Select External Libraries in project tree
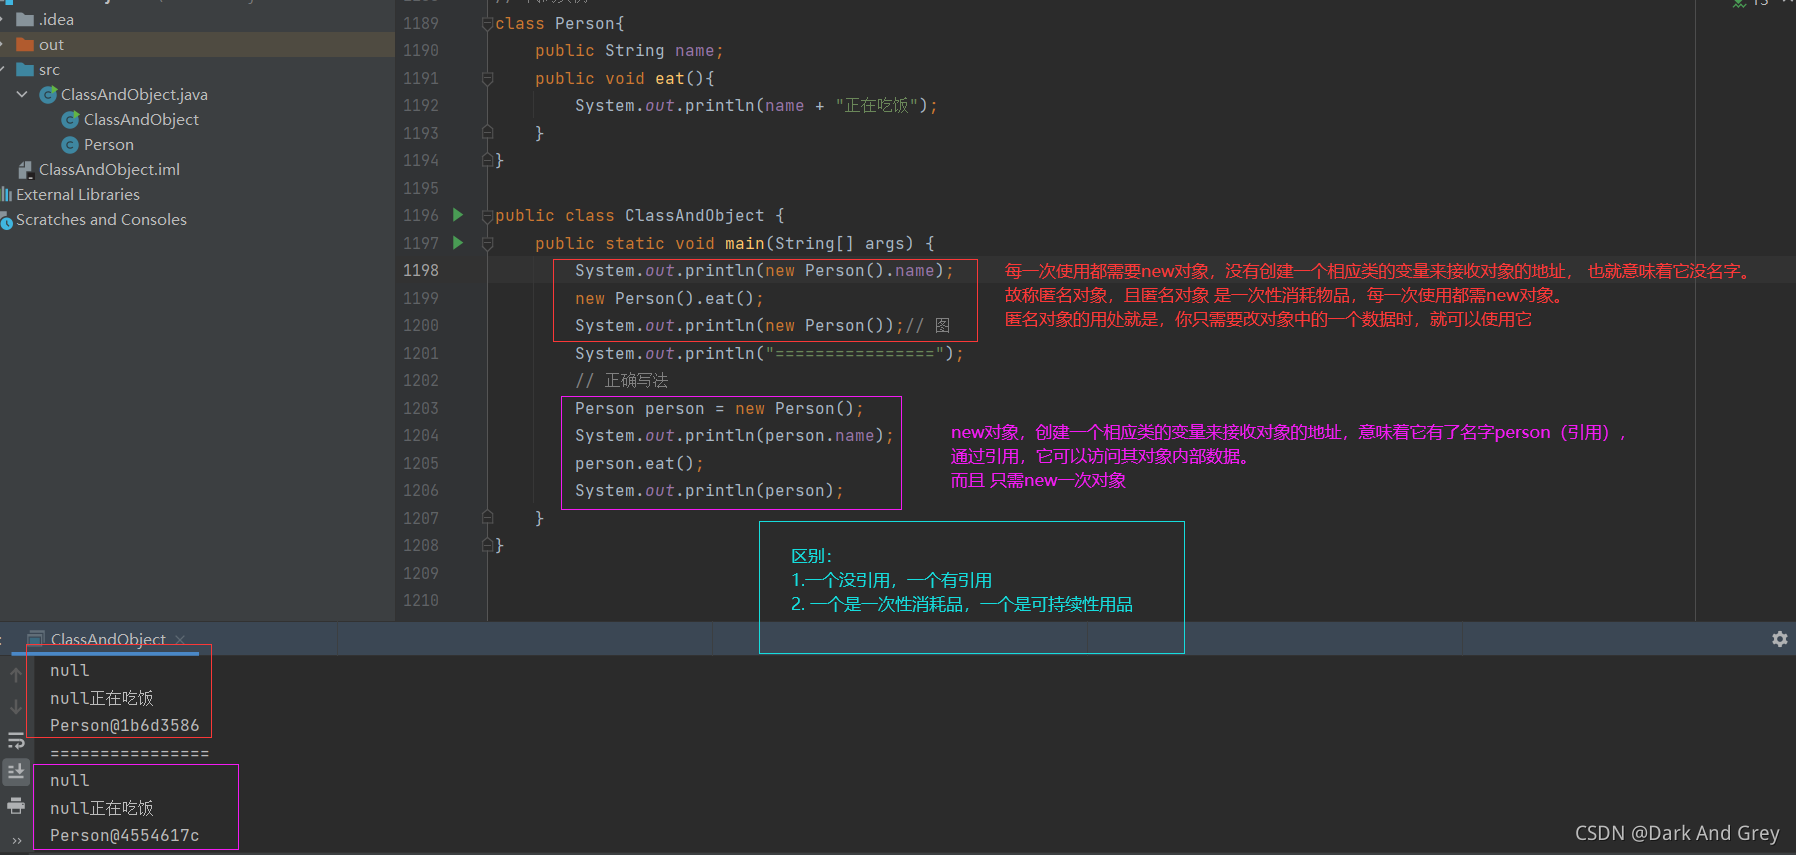The image size is (1796, 855). [78, 194]
